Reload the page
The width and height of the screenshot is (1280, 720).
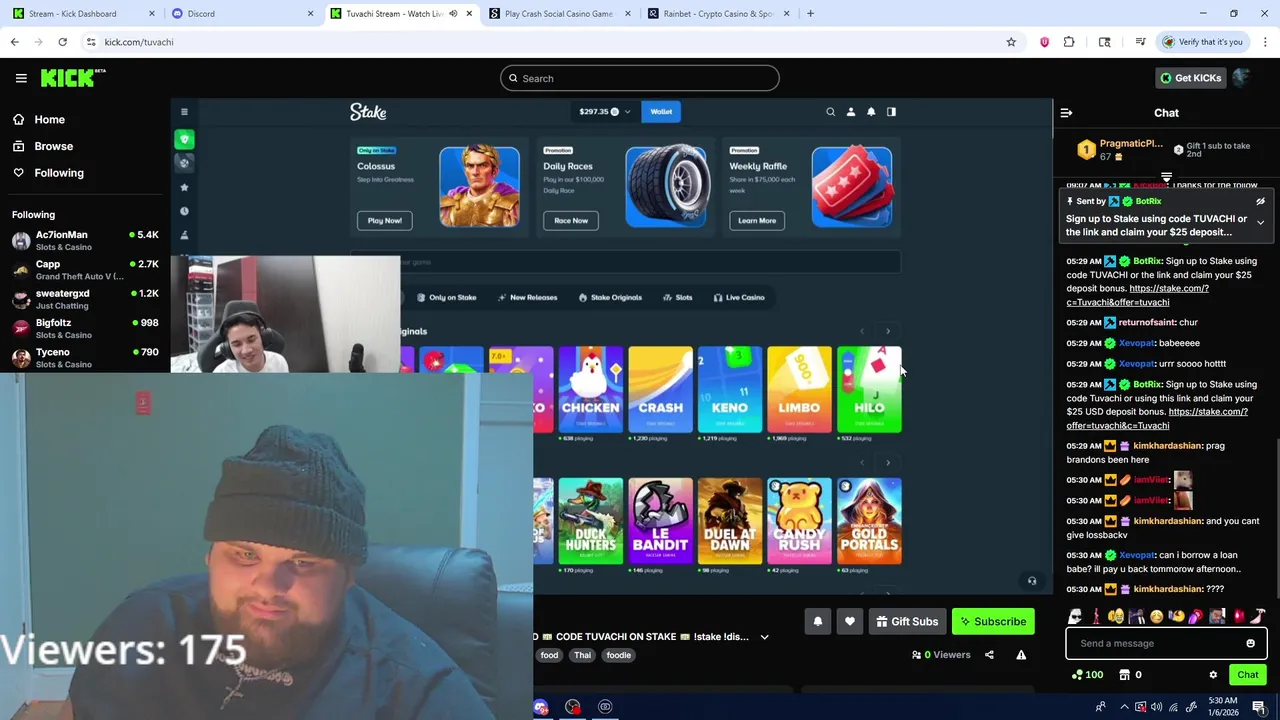(x=62, y=42)
